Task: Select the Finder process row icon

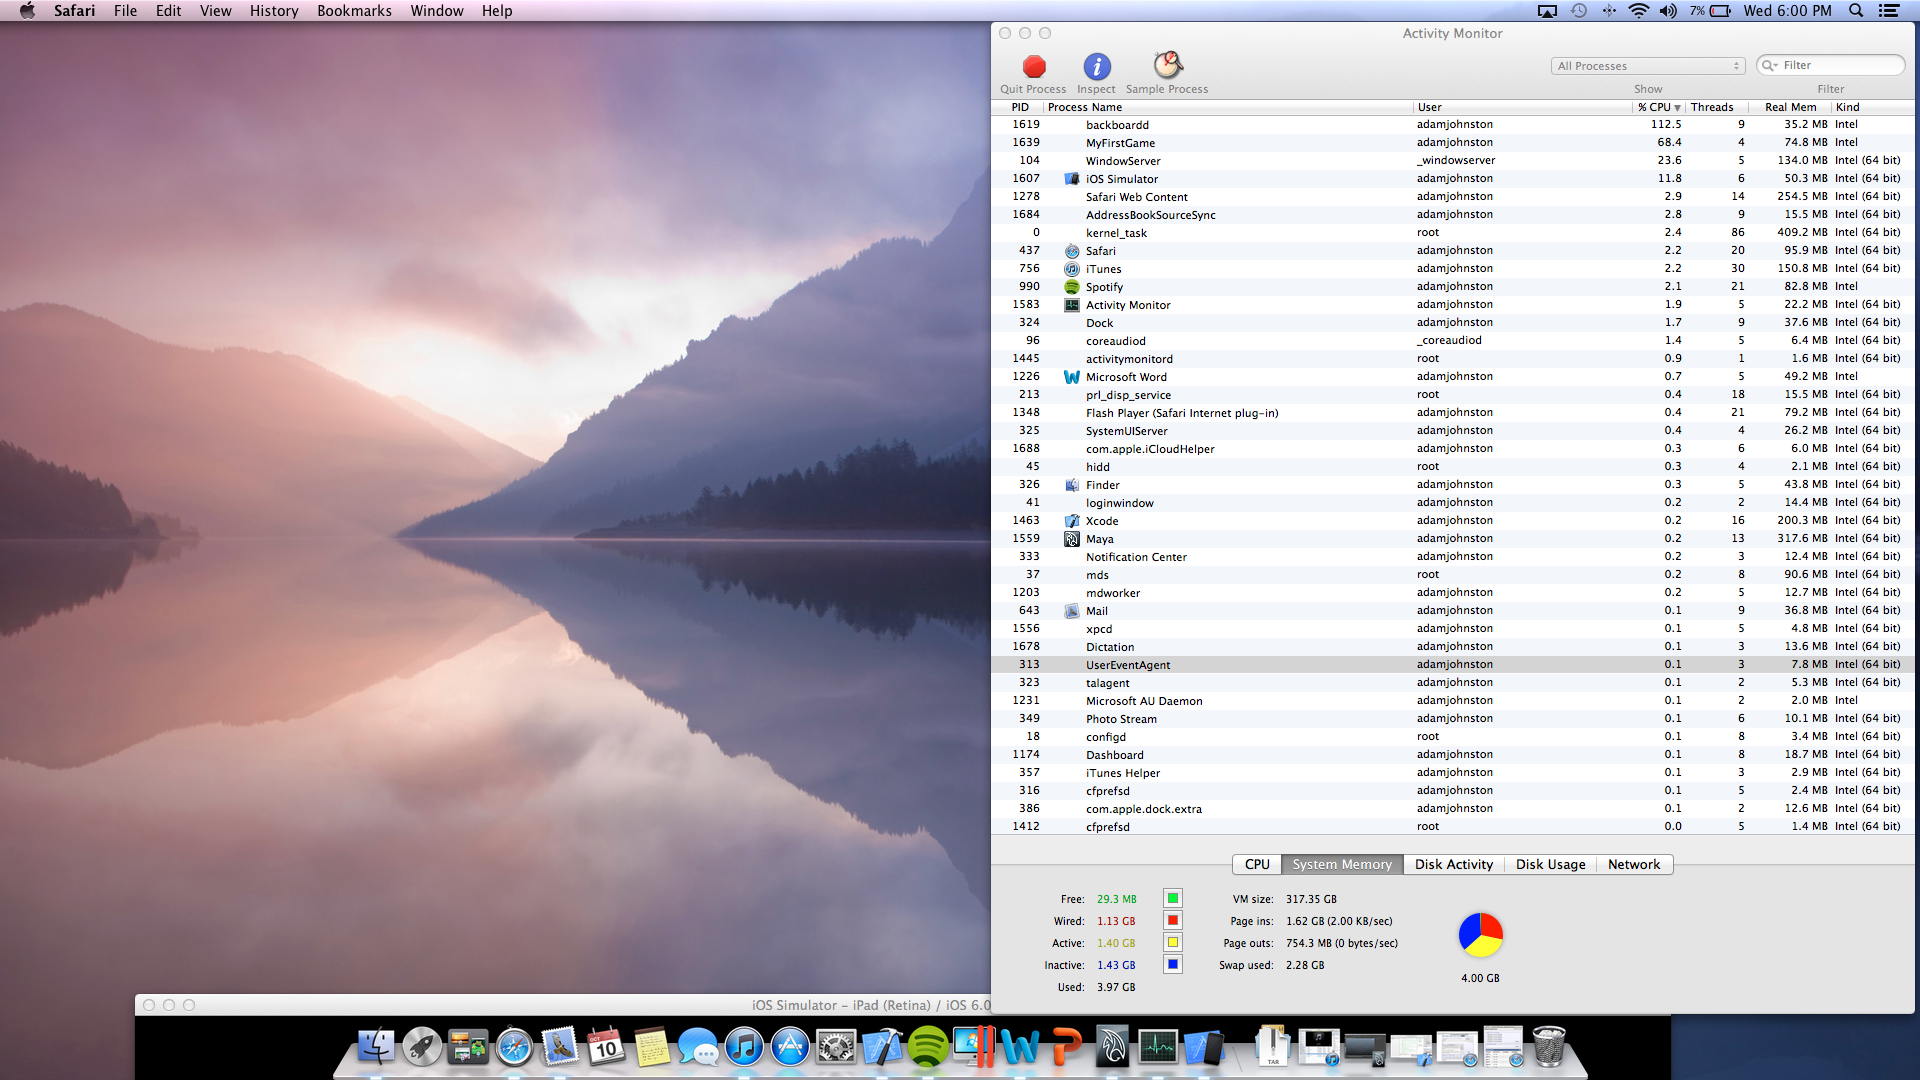Action: 1072,485
